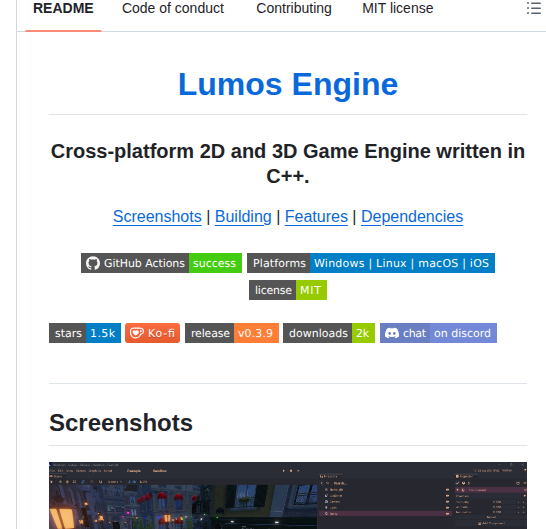The width and height of the screenshot is (546, 529).
Task: Open the Features link
Action: (x=316, y=217)
